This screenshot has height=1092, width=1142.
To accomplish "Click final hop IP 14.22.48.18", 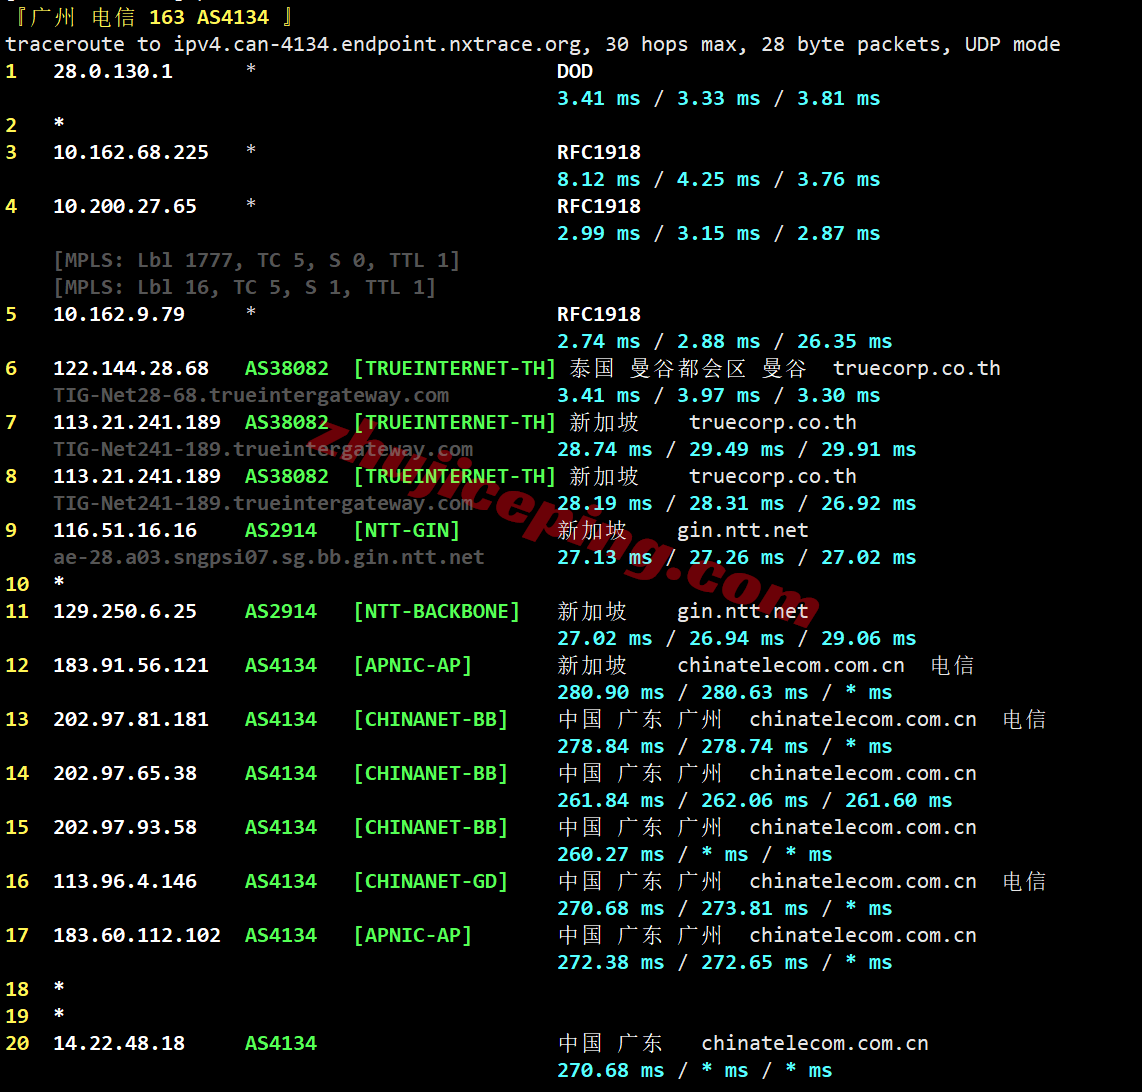I will (119, 1043).
